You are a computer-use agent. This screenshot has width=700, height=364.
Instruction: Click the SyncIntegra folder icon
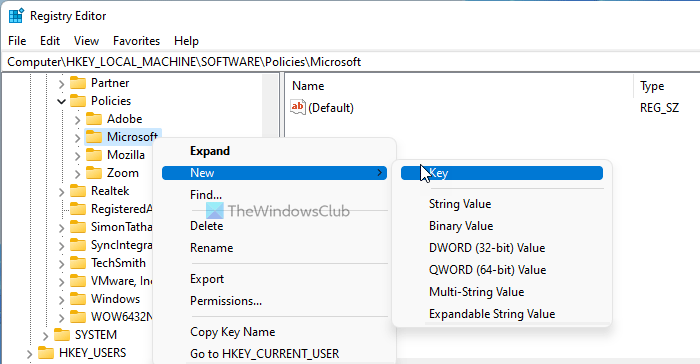pos(78,245)
